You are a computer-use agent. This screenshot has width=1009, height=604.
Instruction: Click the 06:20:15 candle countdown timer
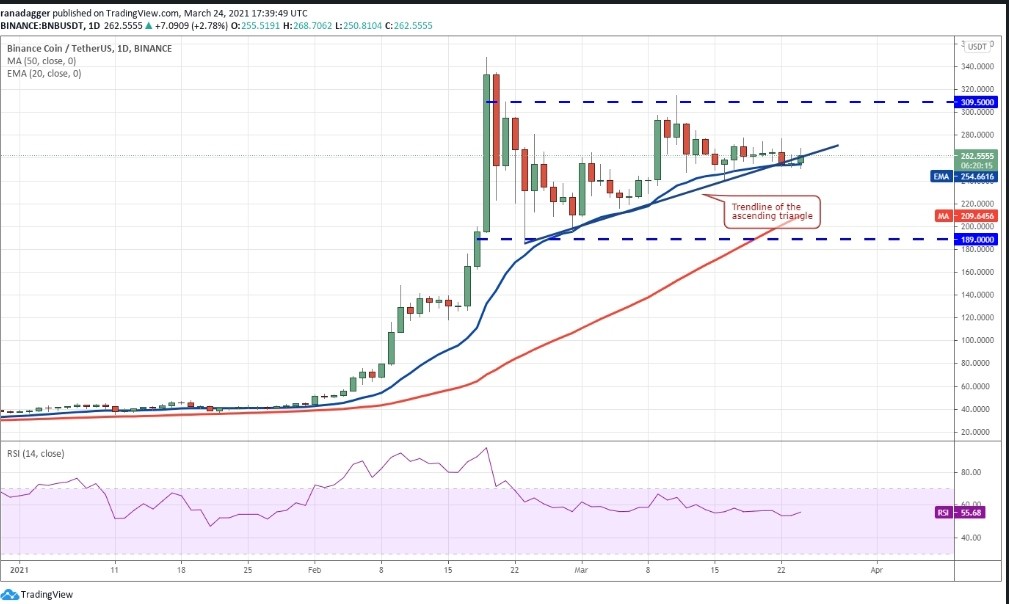tap(977, 165)
